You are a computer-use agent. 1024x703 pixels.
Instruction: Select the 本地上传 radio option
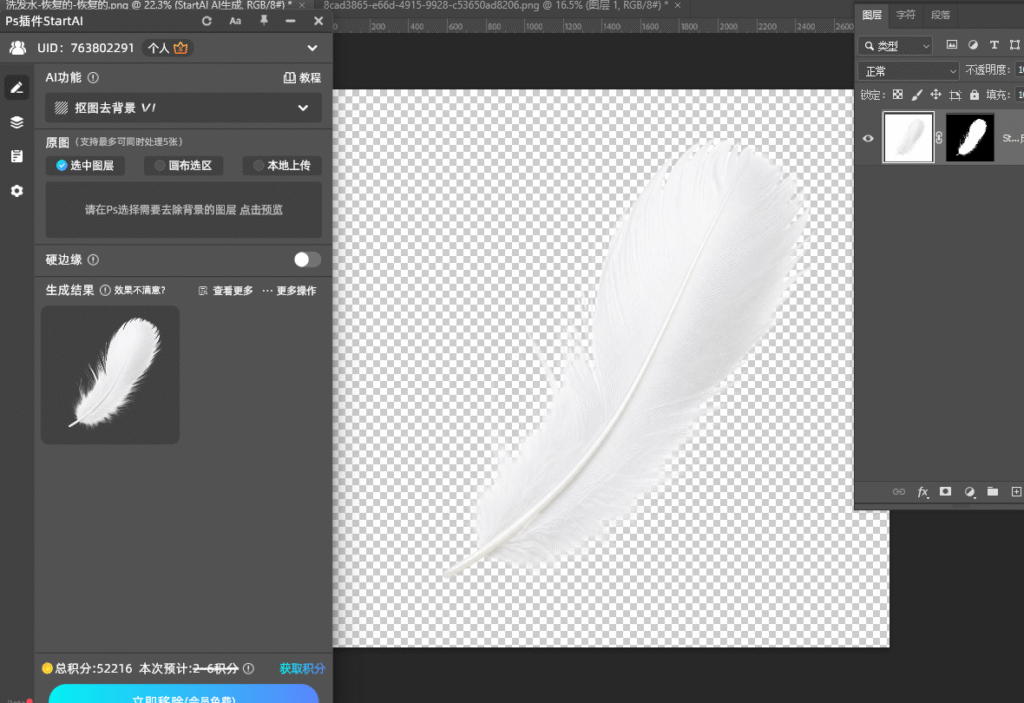pos(282,165)
